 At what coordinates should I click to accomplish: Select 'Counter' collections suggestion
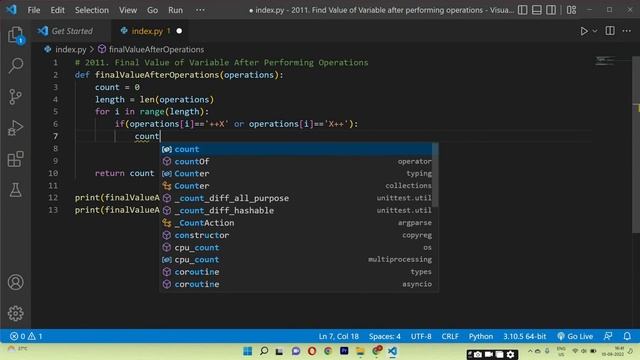click(x=296, y=186)
